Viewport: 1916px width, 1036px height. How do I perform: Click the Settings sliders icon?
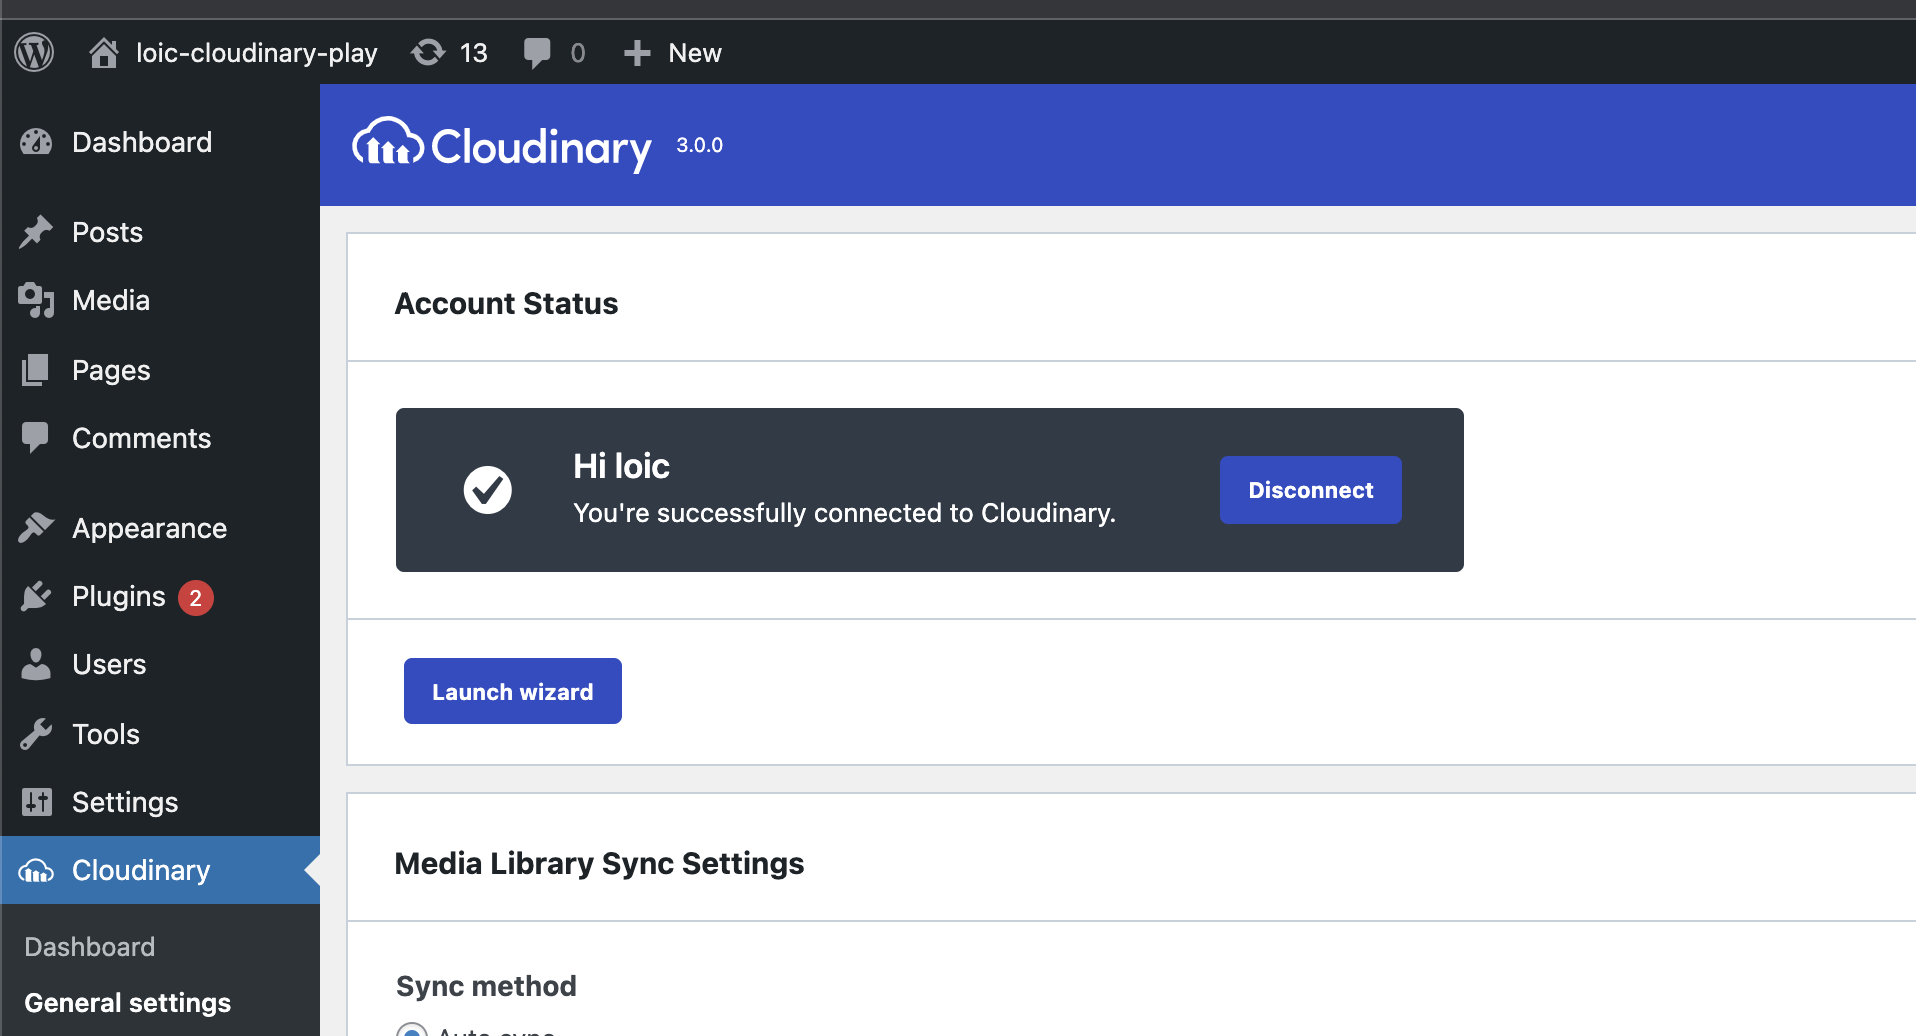(36, 802)
